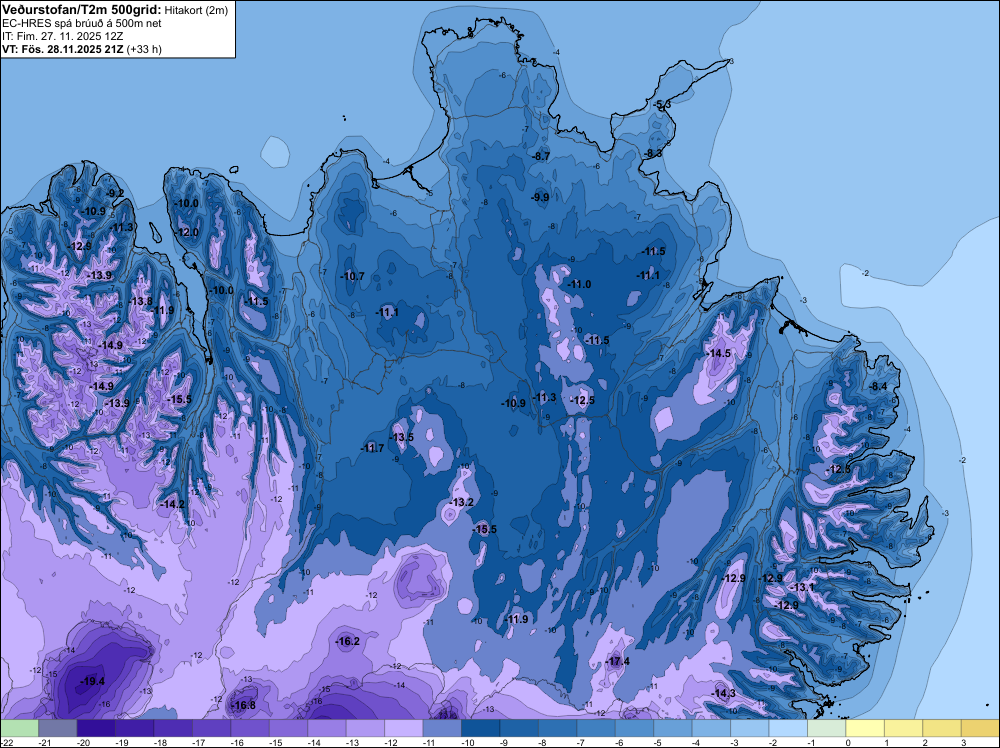Click the legend swatch labeled -7
The height and width of the screenshot is (748, 1000).
click(596, 728)
